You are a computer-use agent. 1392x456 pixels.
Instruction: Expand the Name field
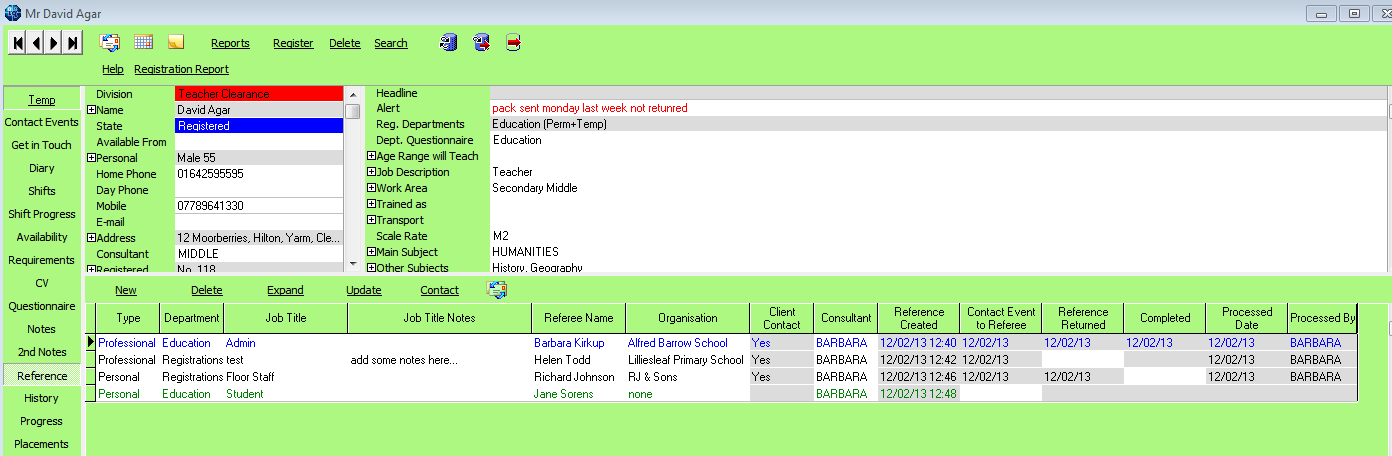pyautogui.click(x=91, y=110)
